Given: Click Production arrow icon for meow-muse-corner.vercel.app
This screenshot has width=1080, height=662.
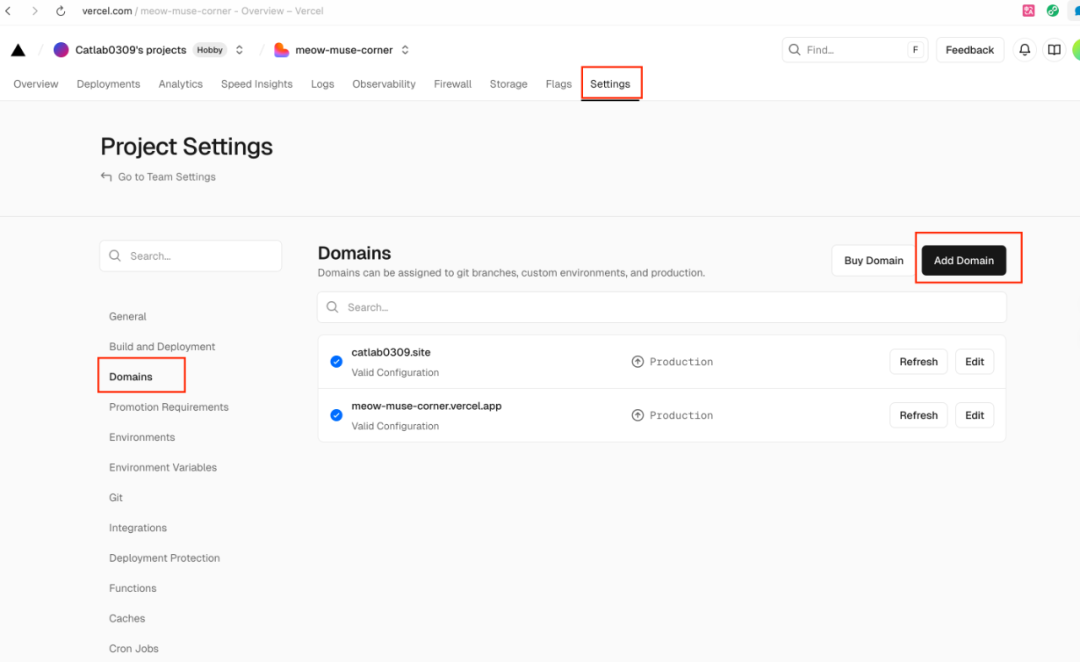Looking at the screenshot, I should [638, 415].
